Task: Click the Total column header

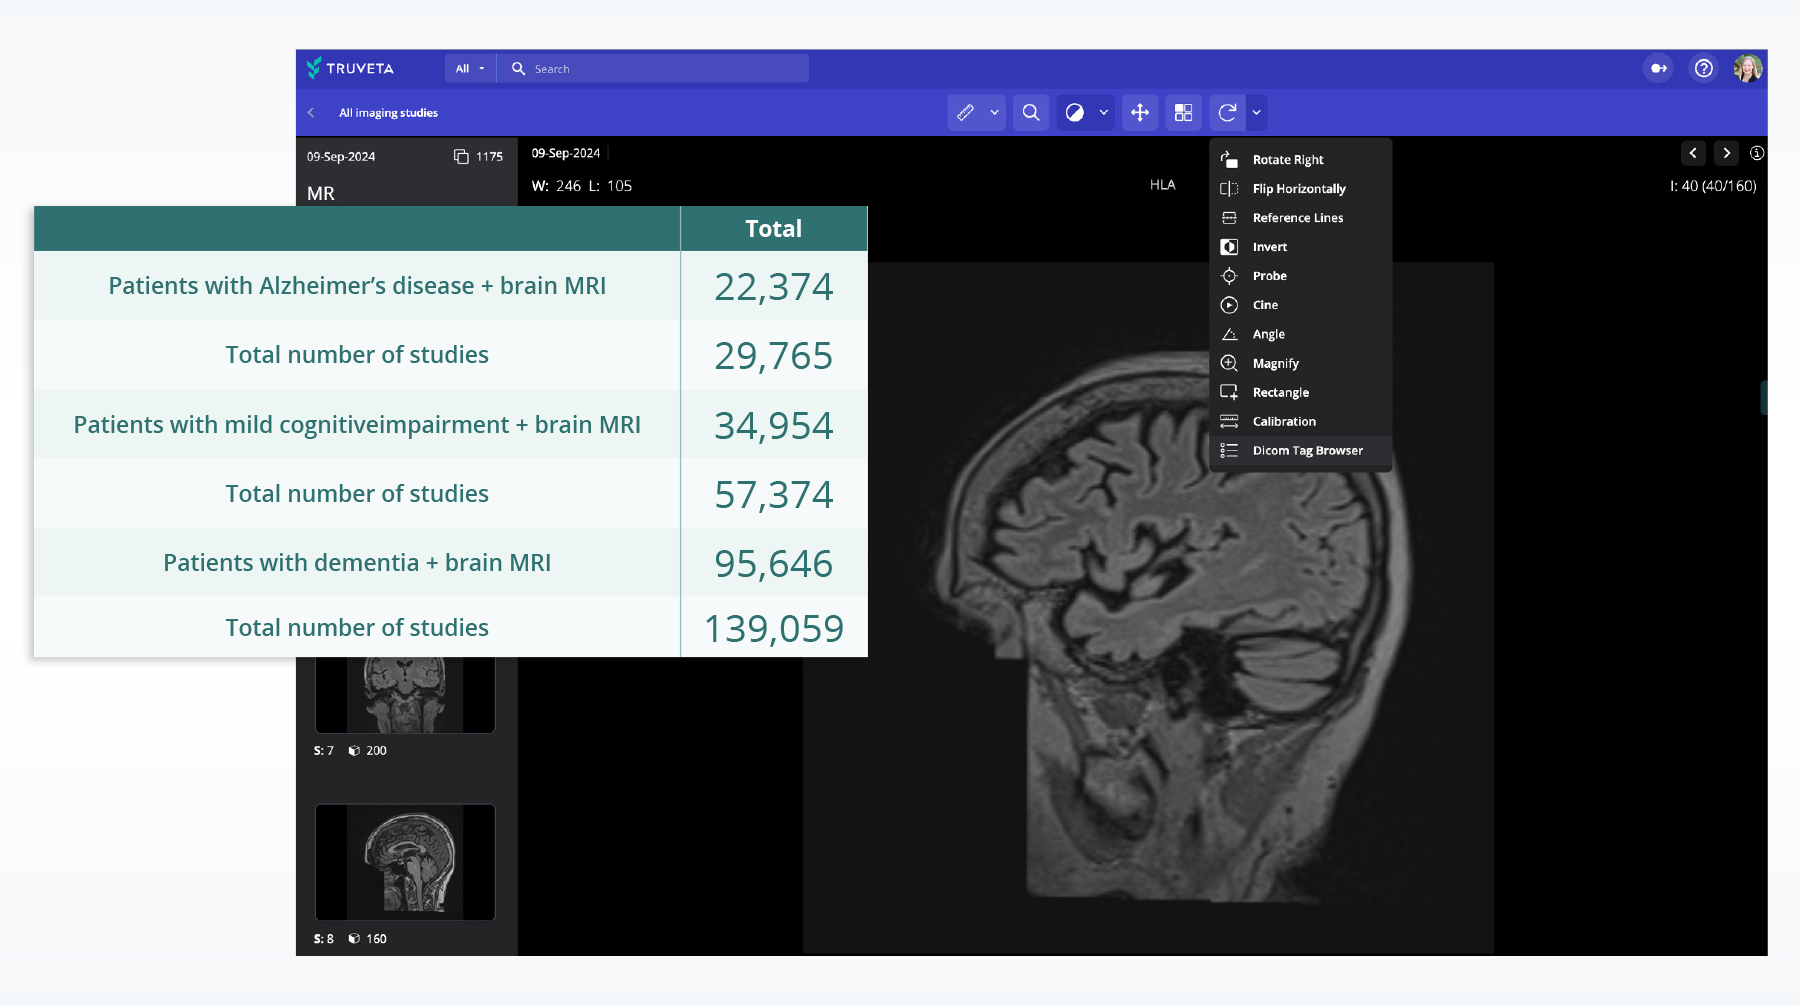Action: click(773, 229)
